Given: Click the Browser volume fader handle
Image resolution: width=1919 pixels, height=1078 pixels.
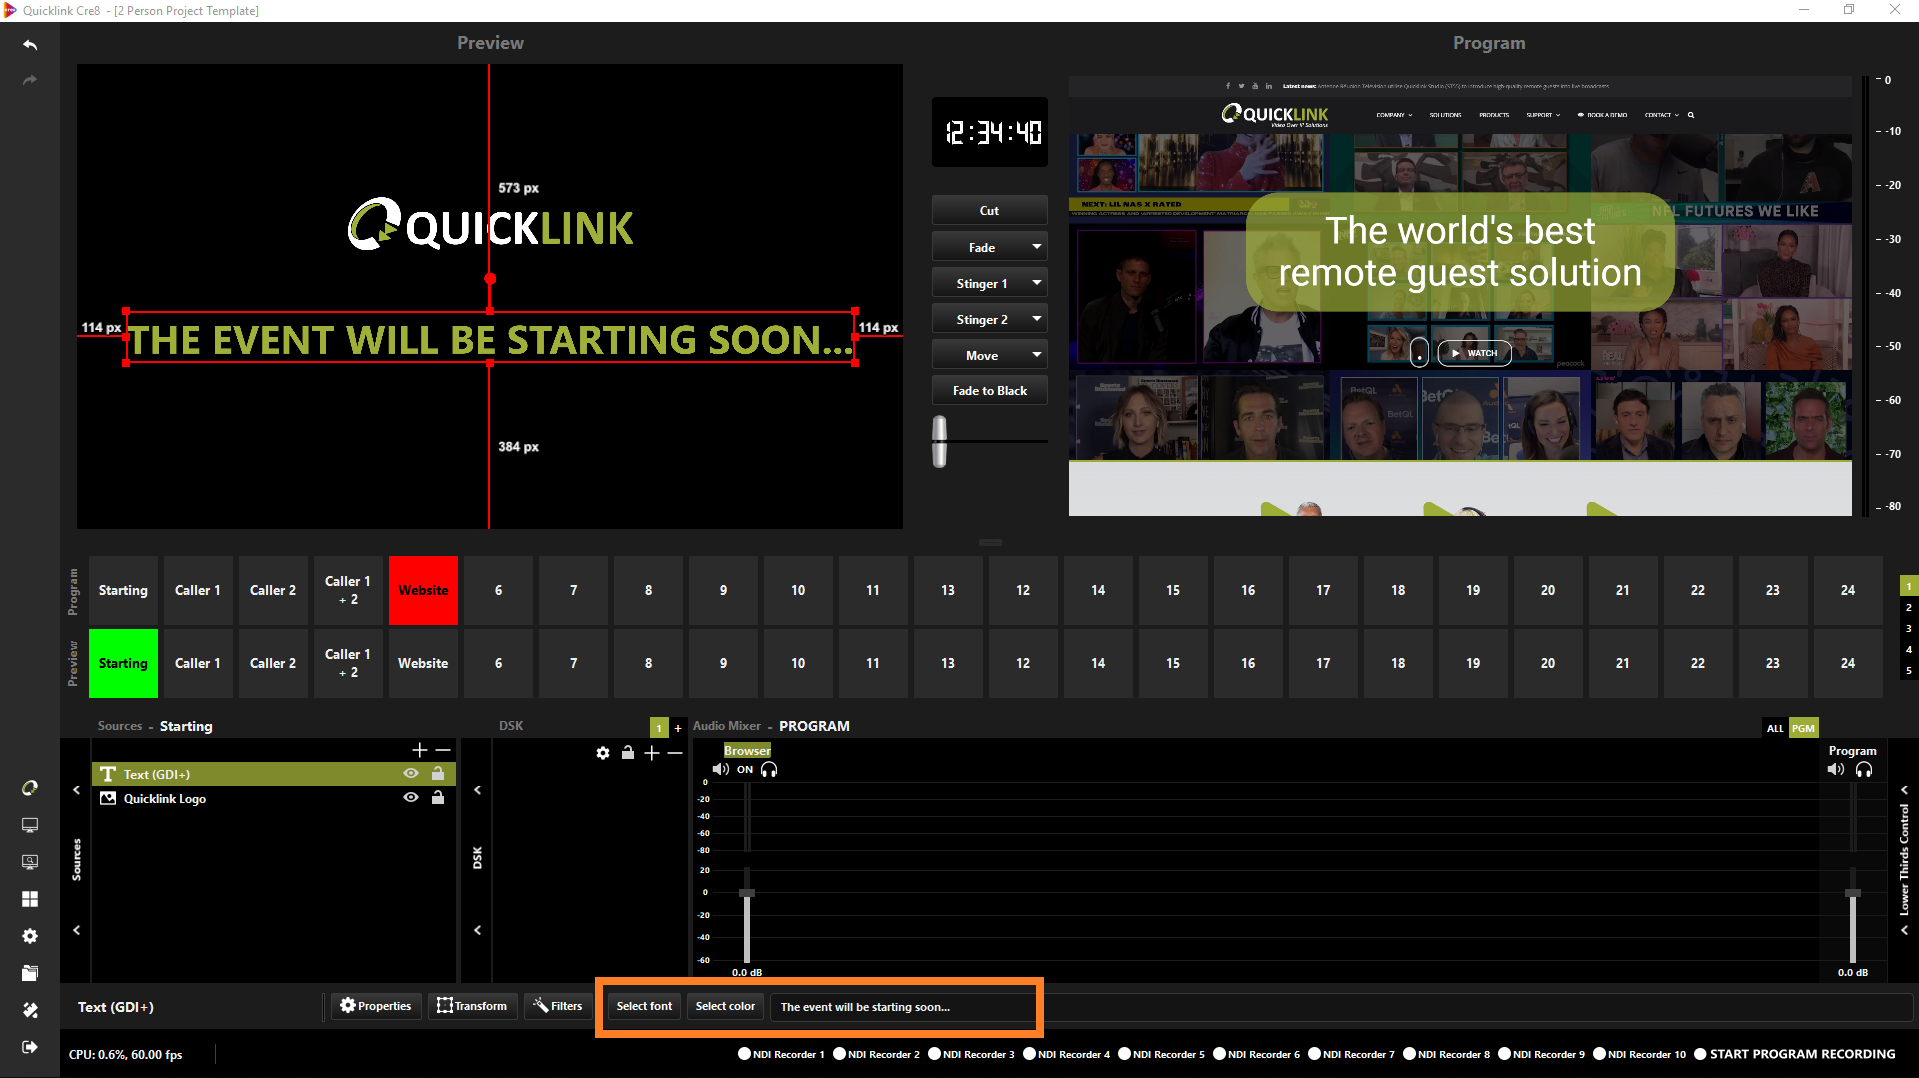Looking at the screenshot, I should [747, 893].
